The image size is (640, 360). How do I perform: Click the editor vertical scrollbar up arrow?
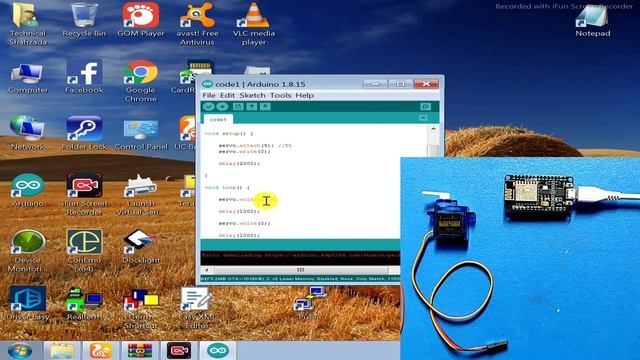point(433,129)
